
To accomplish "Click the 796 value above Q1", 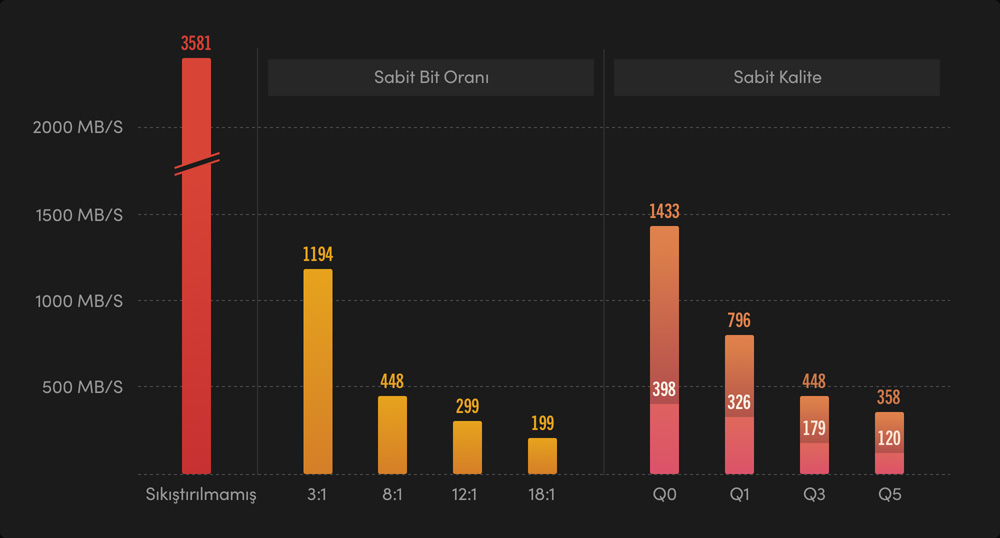I will (739, 320).
